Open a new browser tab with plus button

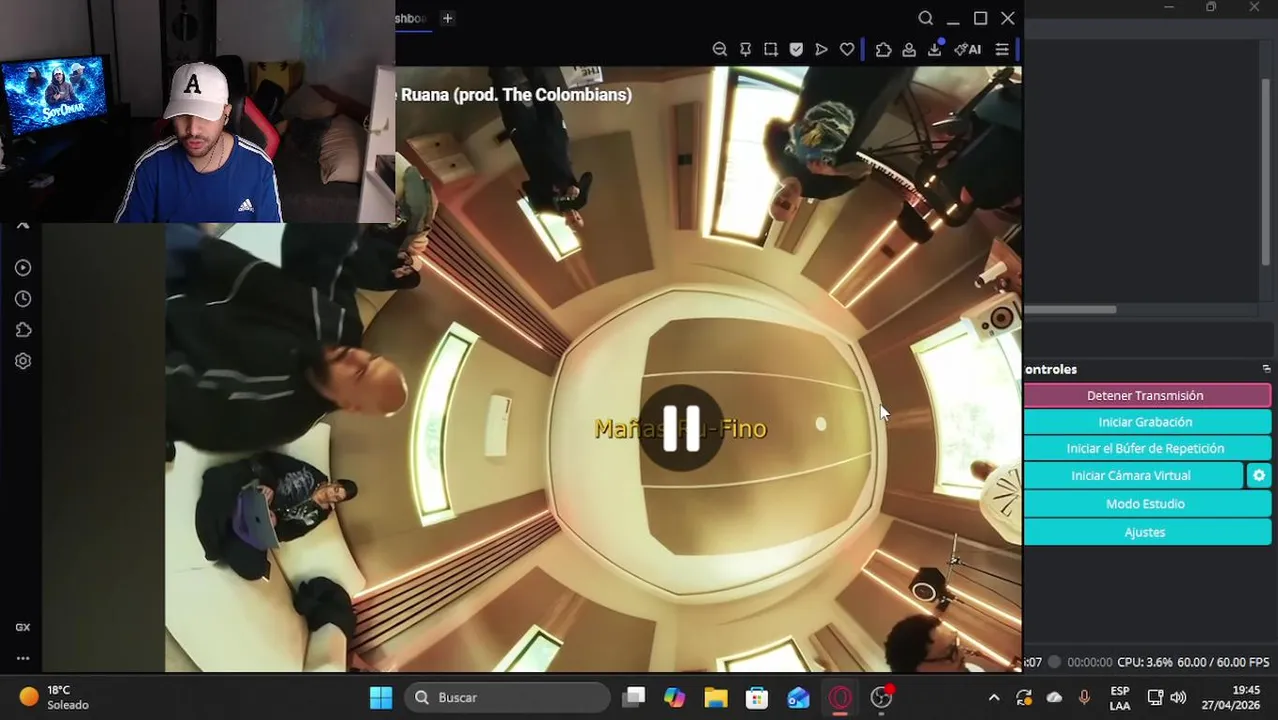click(x=447, y=18)
